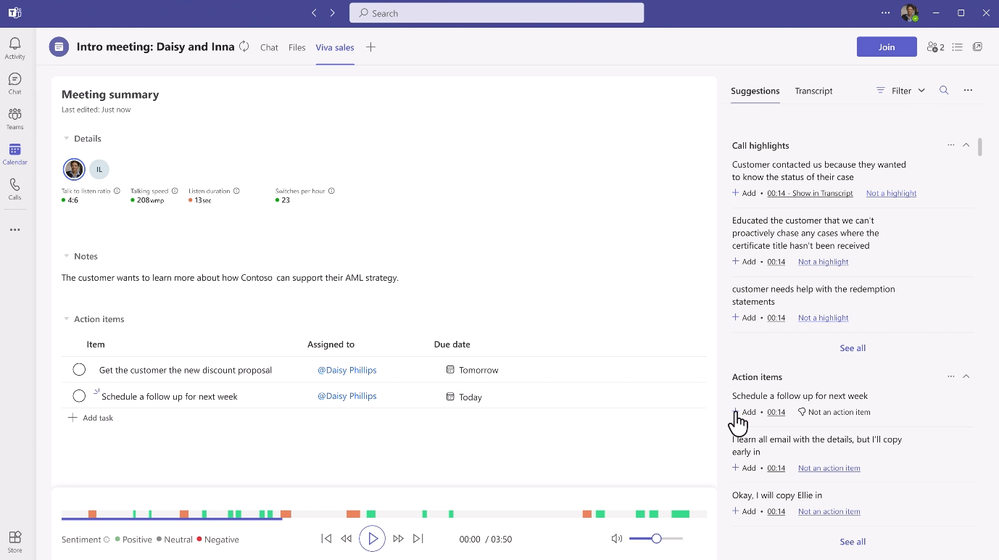Show meeting participants icon

coord(935,47)
